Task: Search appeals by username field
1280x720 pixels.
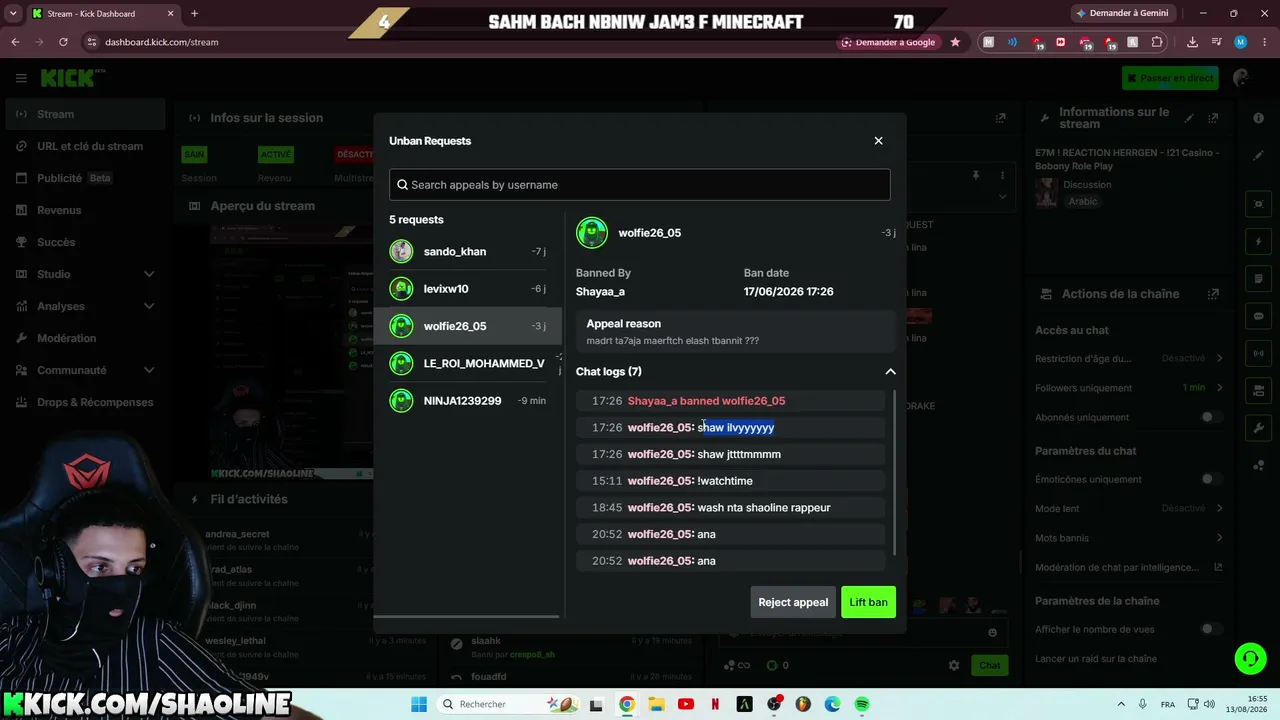Action: 639,185
